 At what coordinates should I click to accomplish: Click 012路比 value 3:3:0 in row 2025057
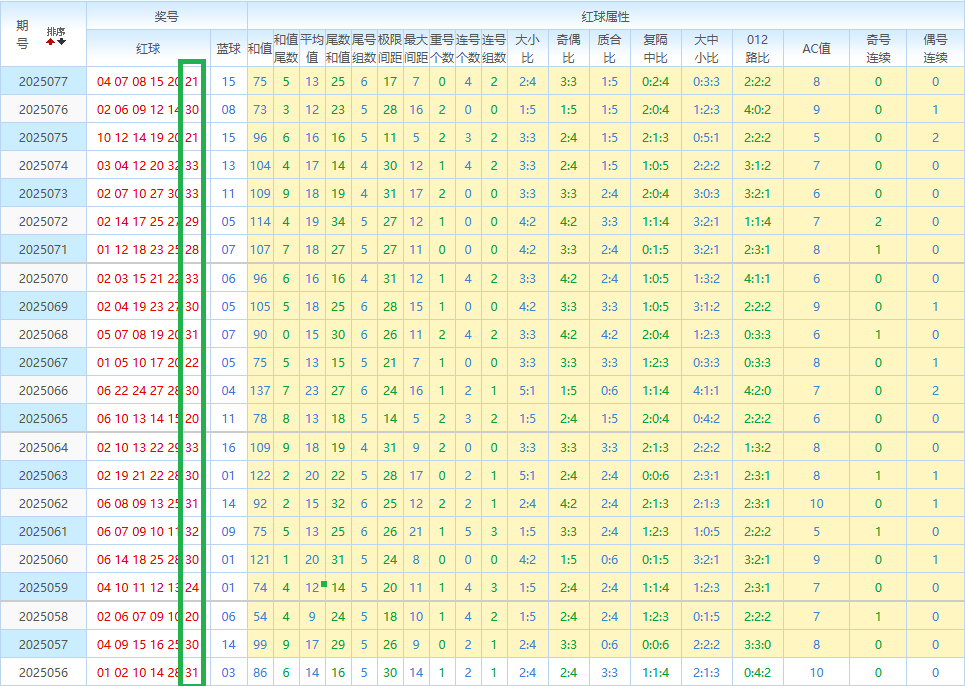tap(758, 645)
